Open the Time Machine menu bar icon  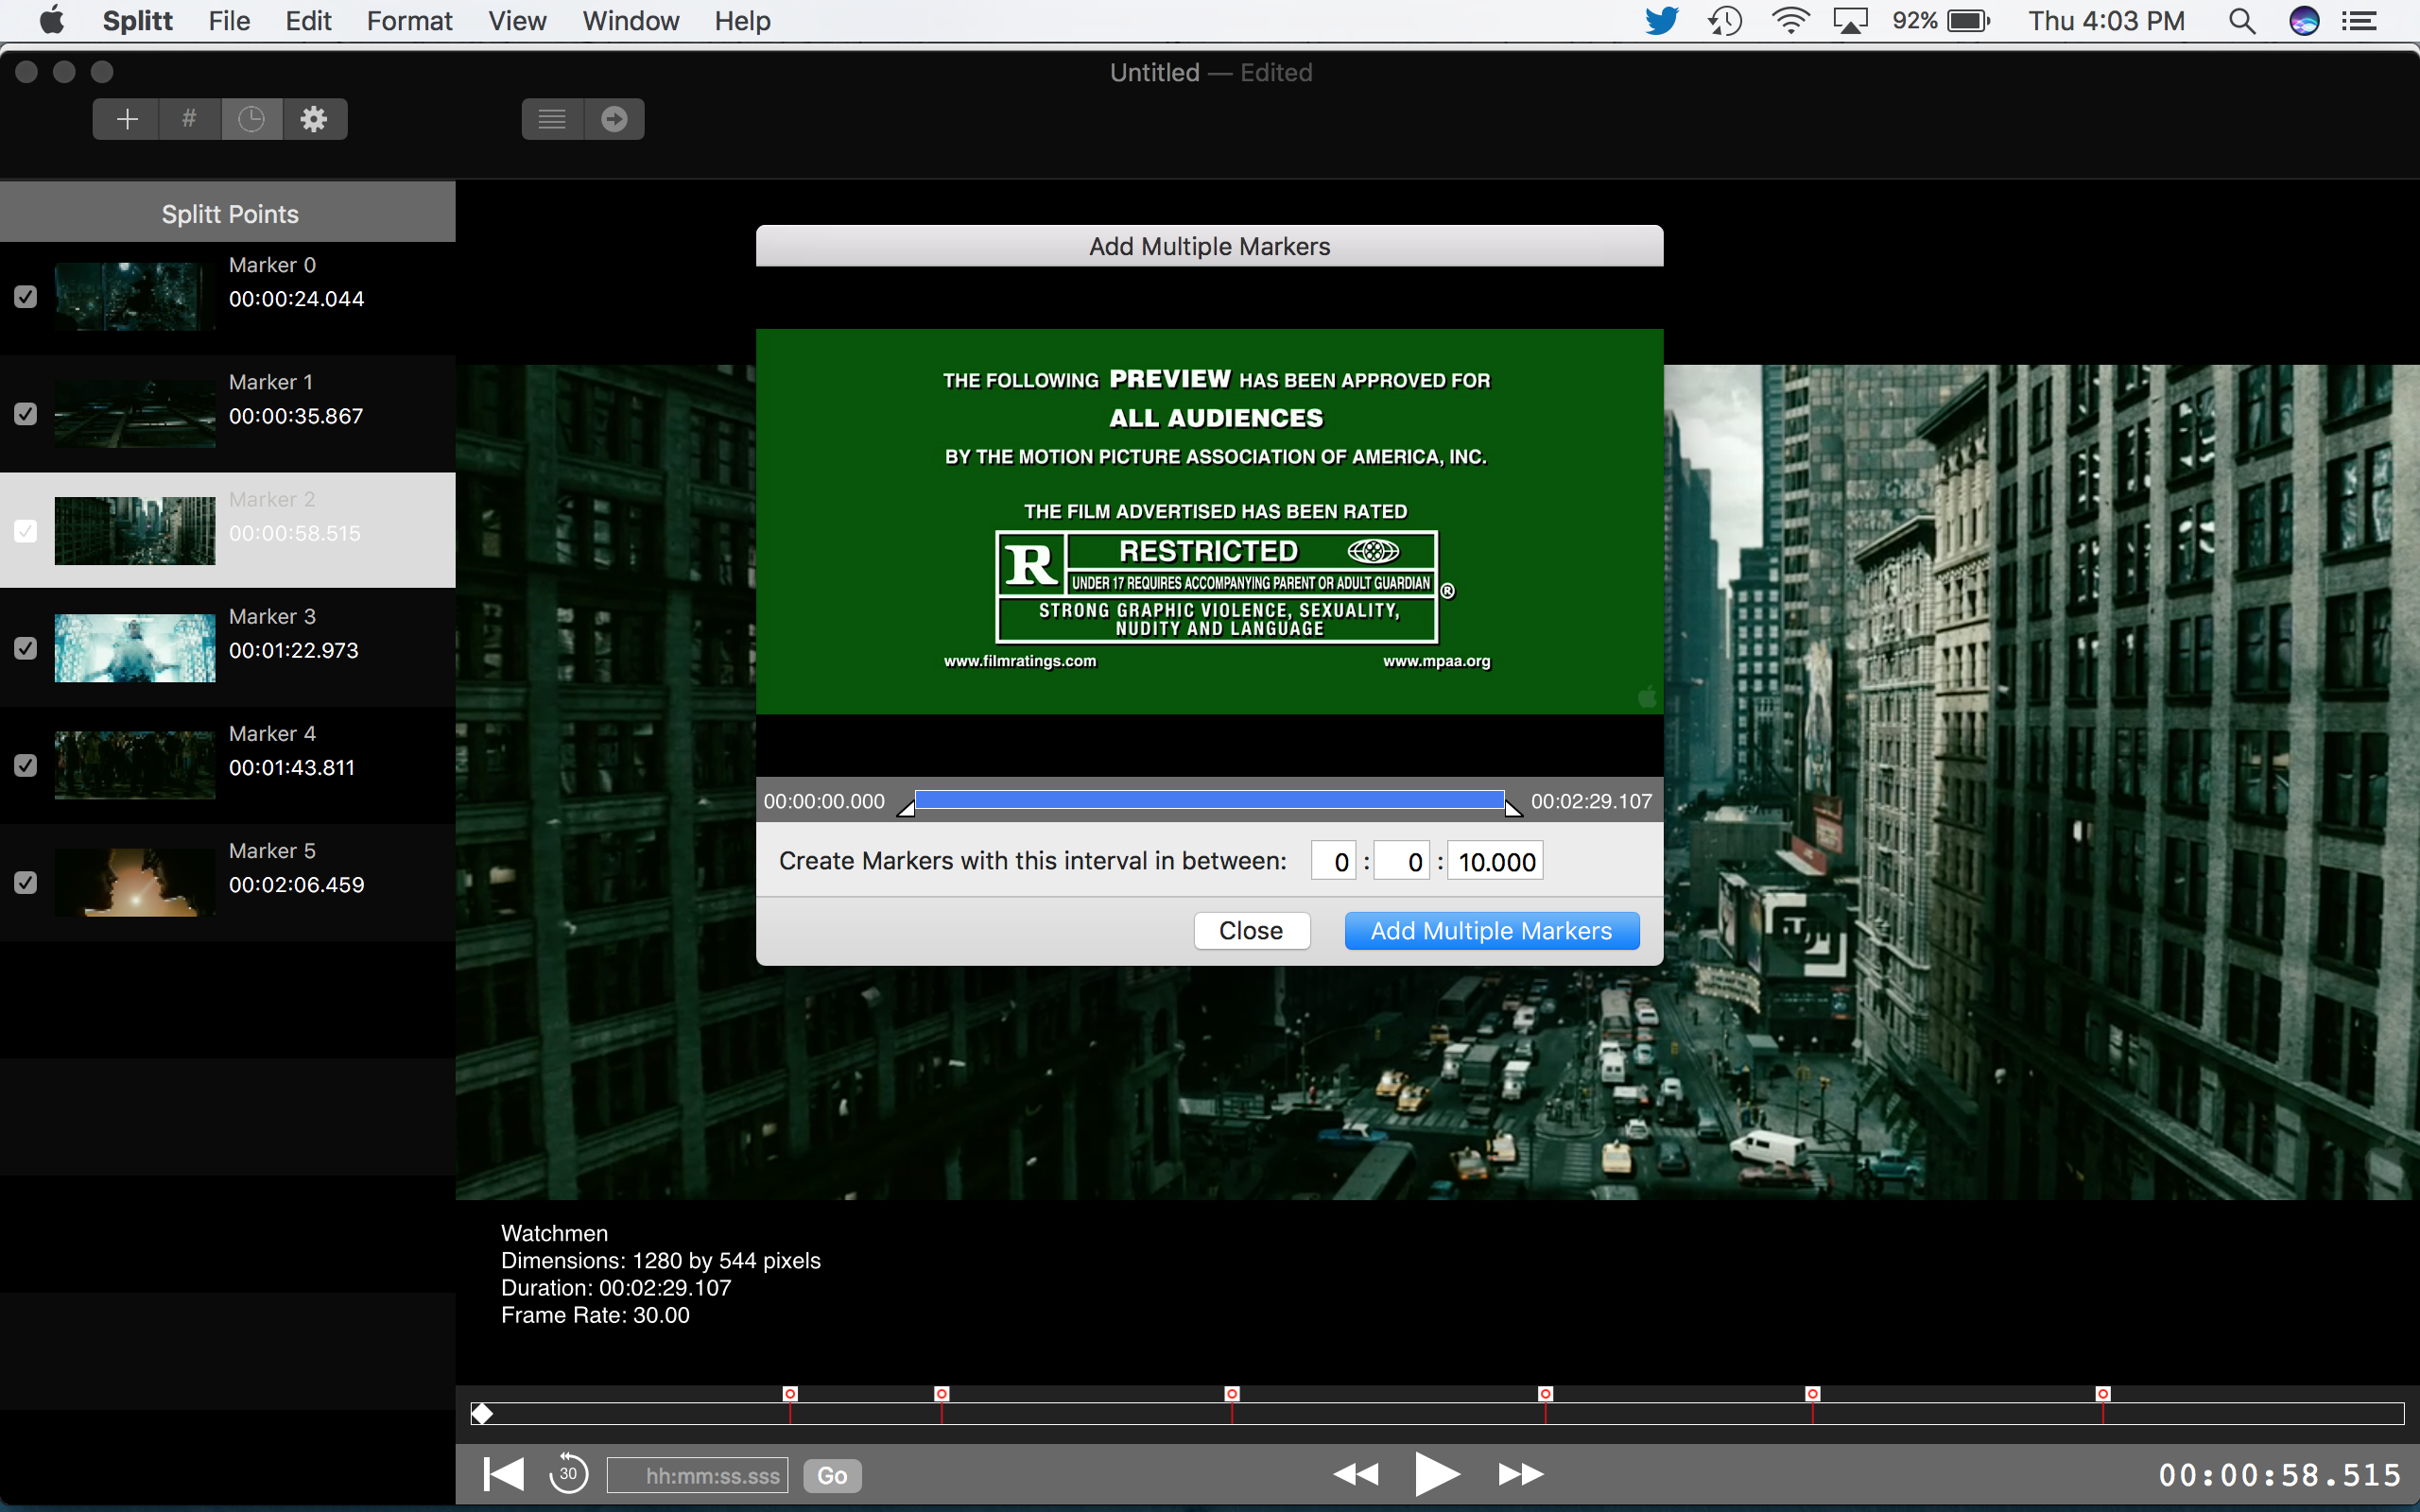[1725, 21]
